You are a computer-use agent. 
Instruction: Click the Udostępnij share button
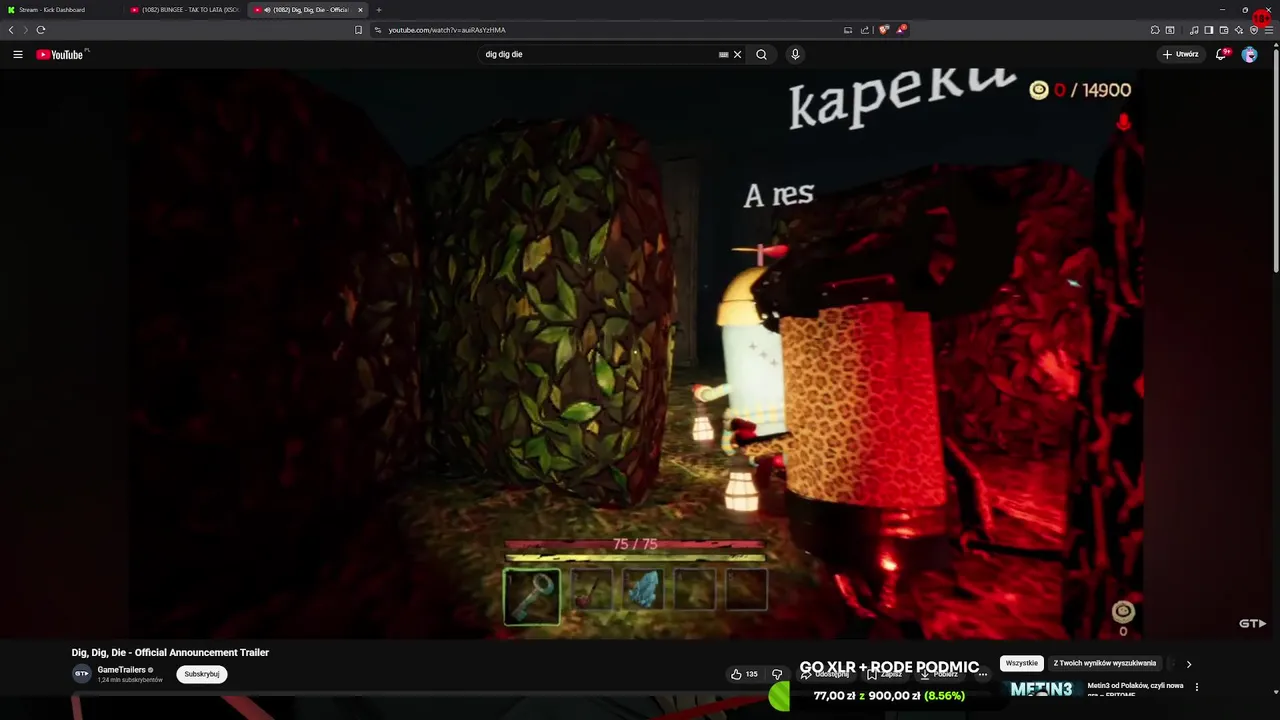click(826, 674)
